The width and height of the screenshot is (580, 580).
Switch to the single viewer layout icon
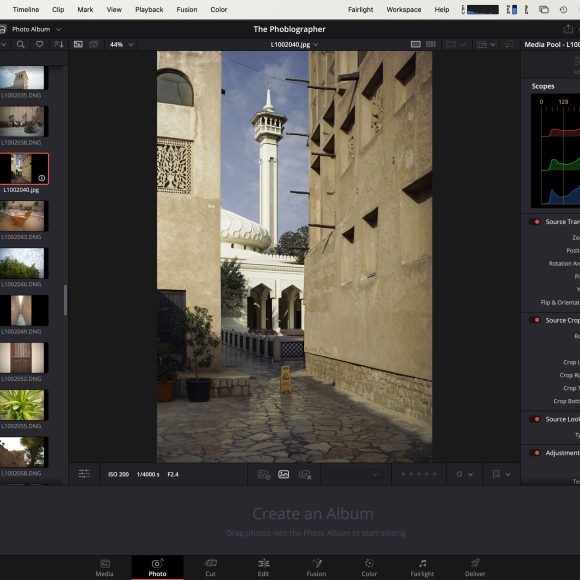point(416,44)
